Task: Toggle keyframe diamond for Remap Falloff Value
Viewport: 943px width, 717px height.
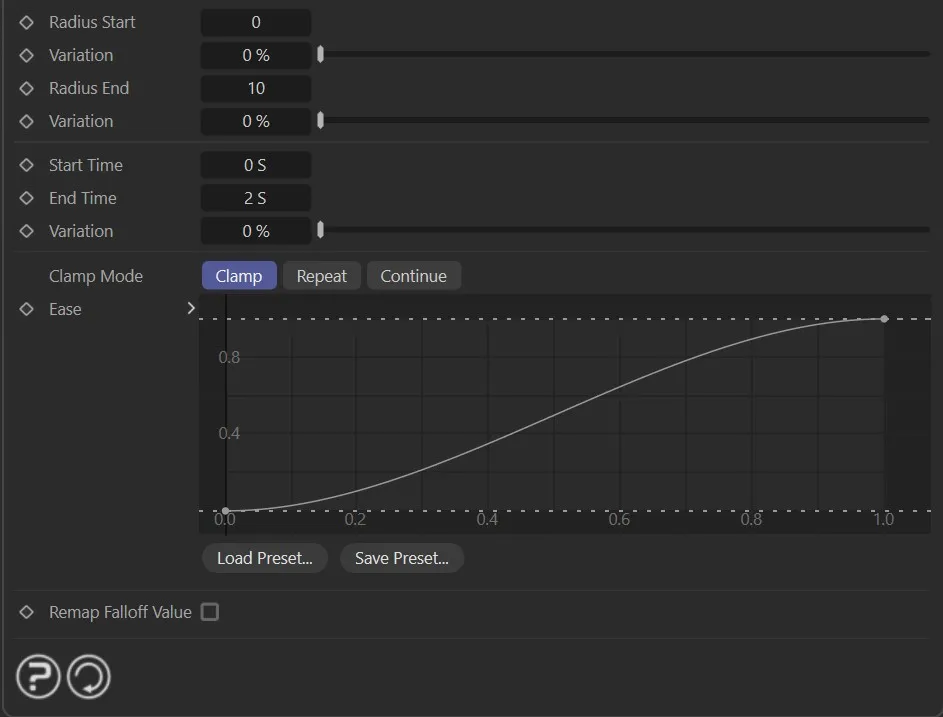Action: coord(27,612)
